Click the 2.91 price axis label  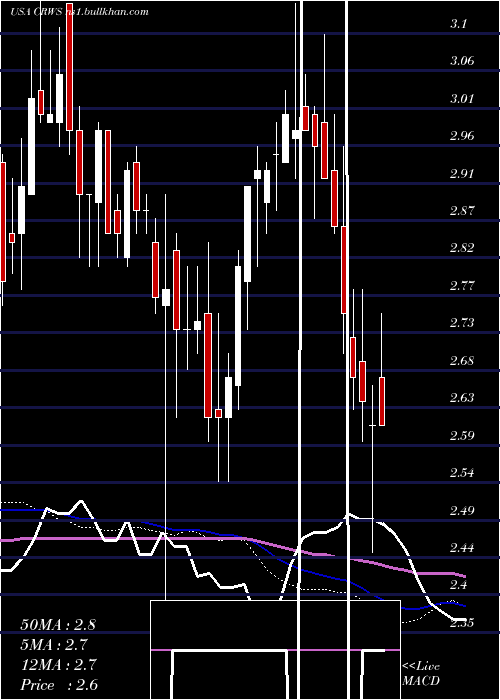[462, 174]
